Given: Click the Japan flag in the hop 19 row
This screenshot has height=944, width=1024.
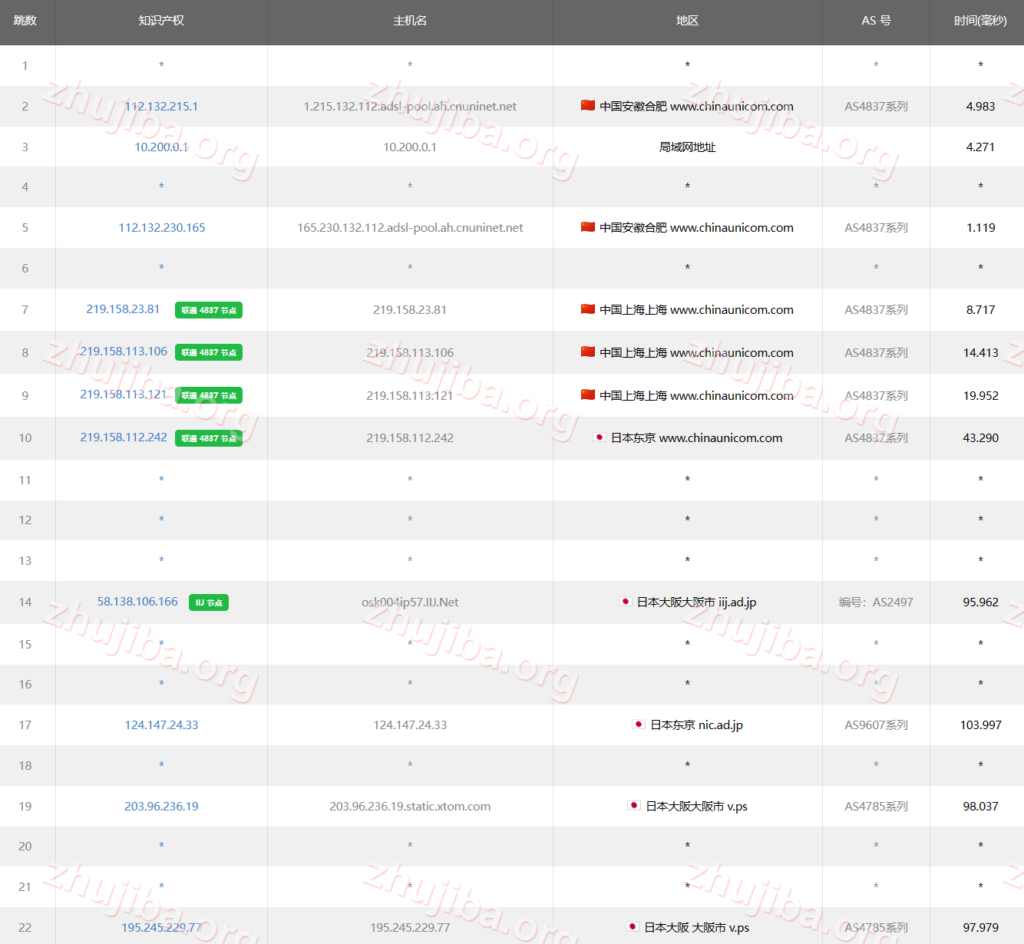Looking at the screenshot, I should (633, 806).
